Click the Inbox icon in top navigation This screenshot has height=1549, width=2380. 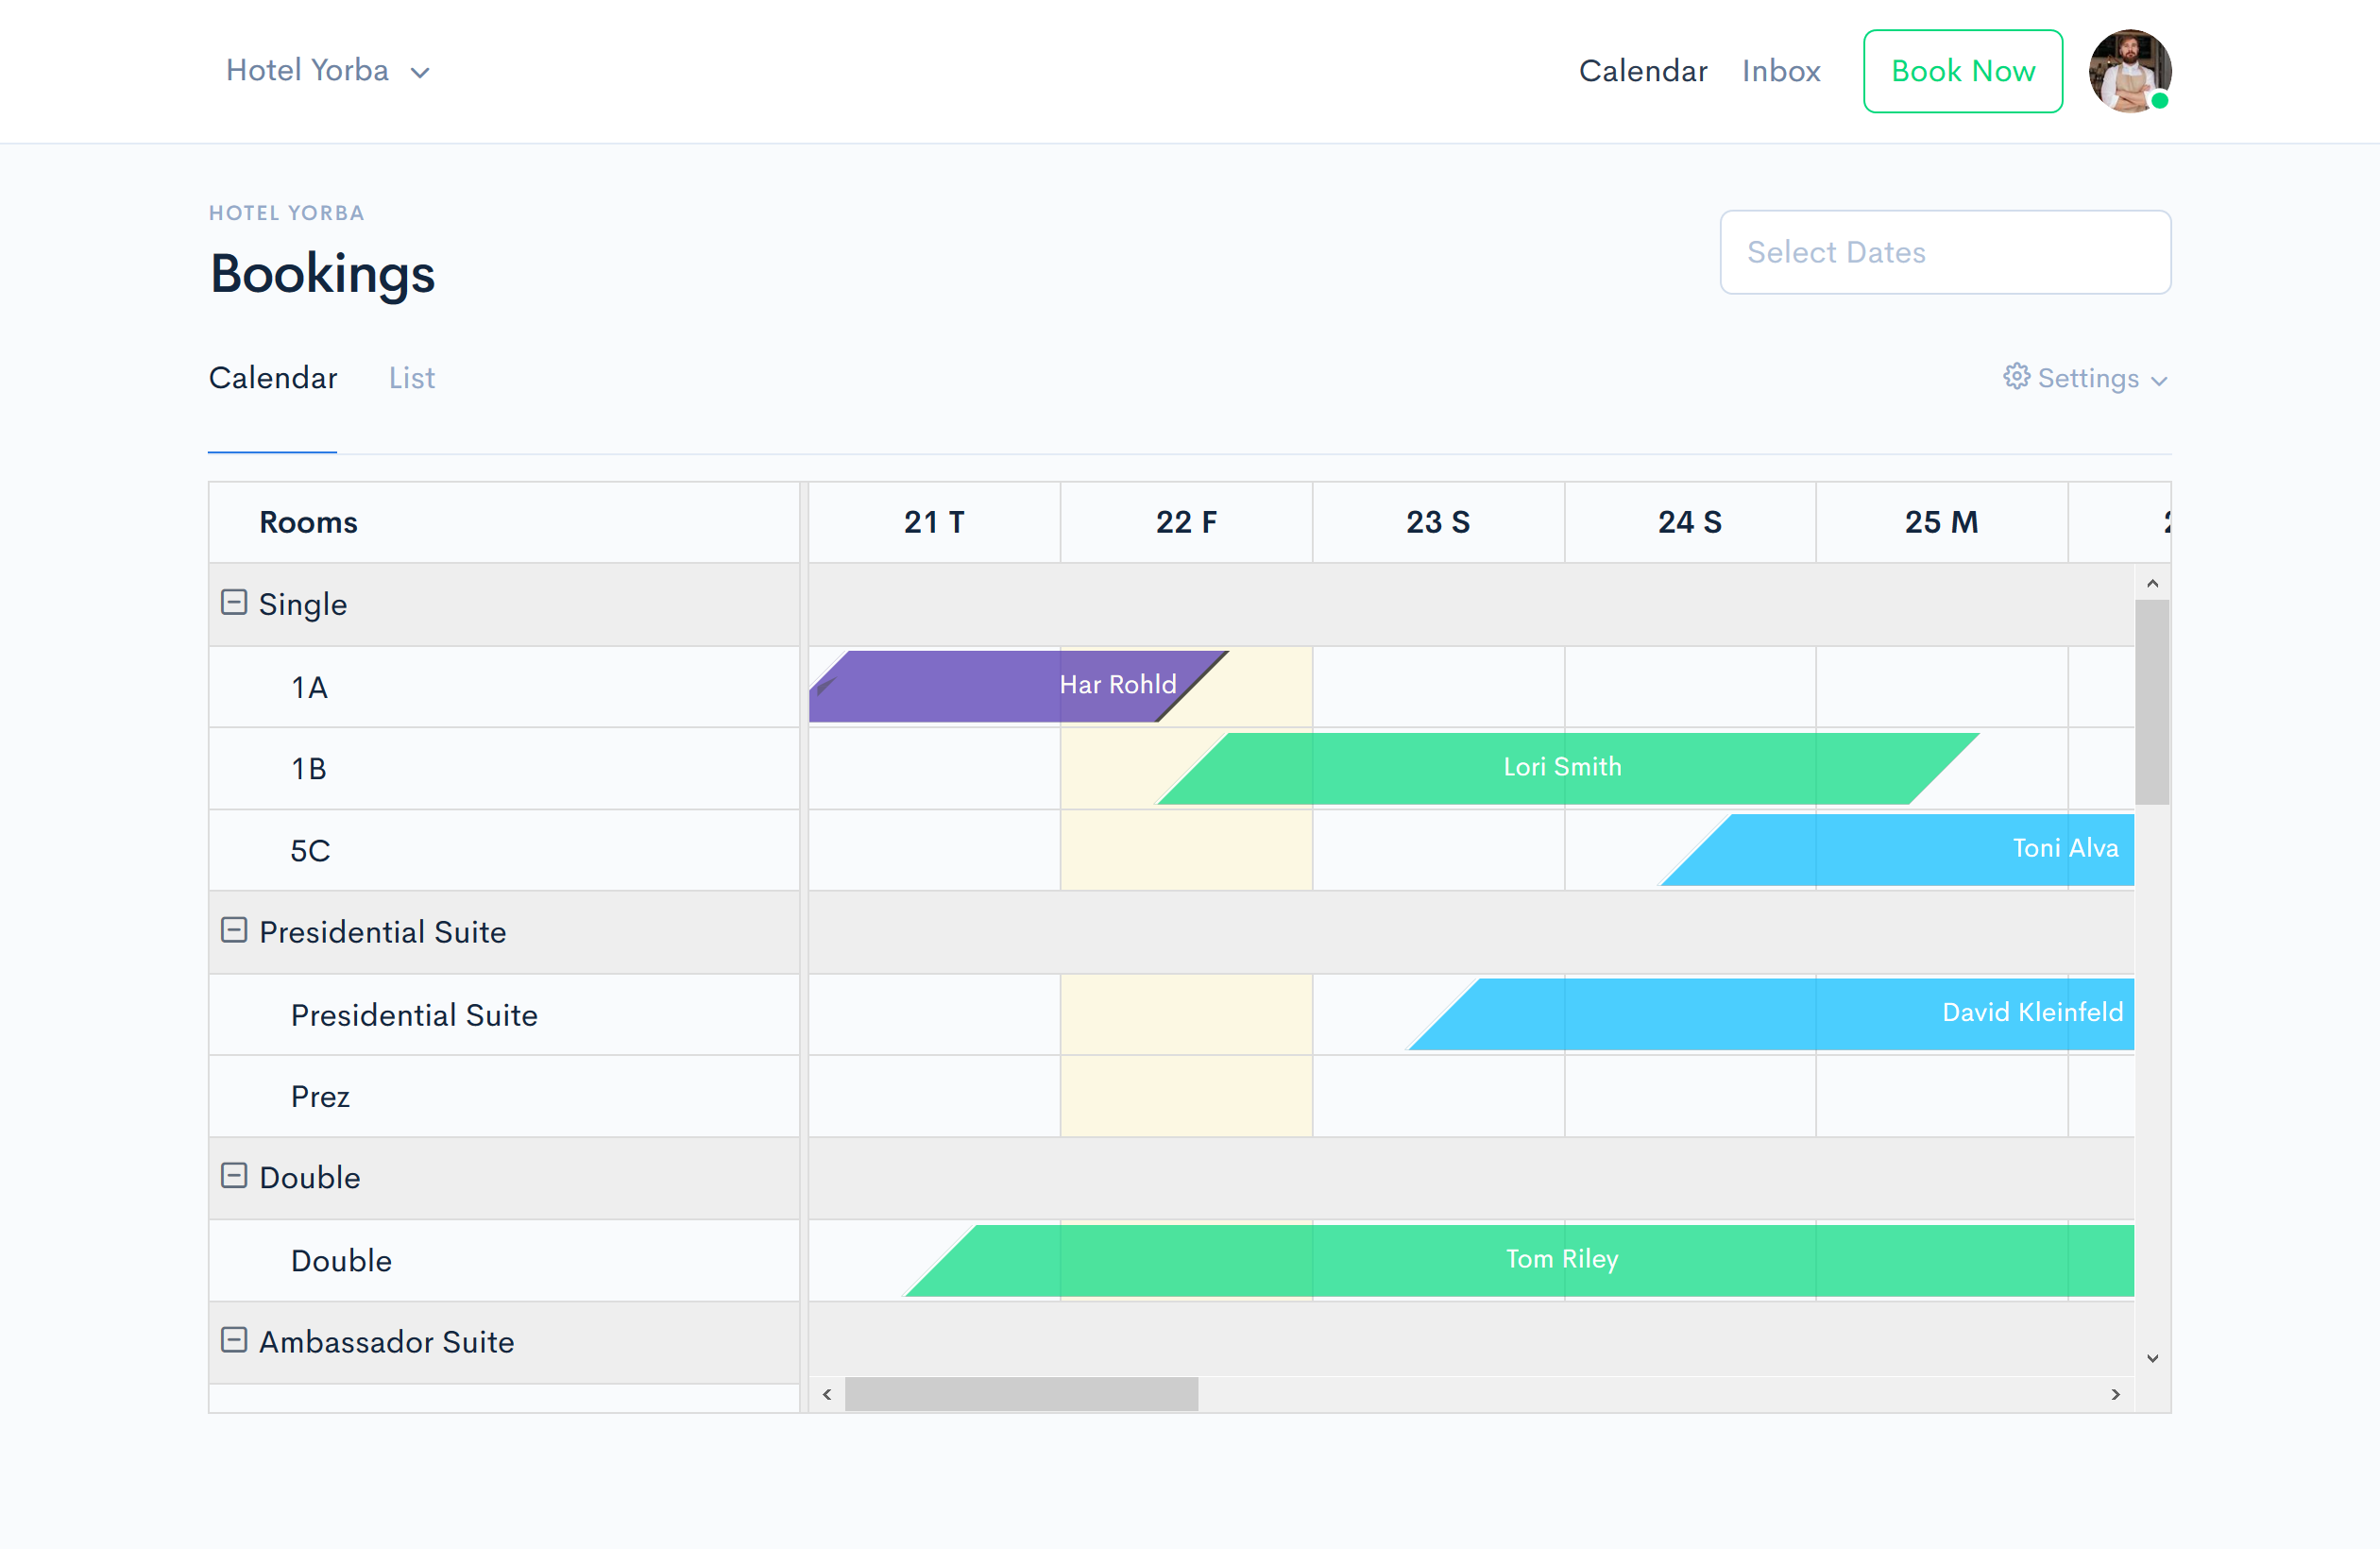1779,71
